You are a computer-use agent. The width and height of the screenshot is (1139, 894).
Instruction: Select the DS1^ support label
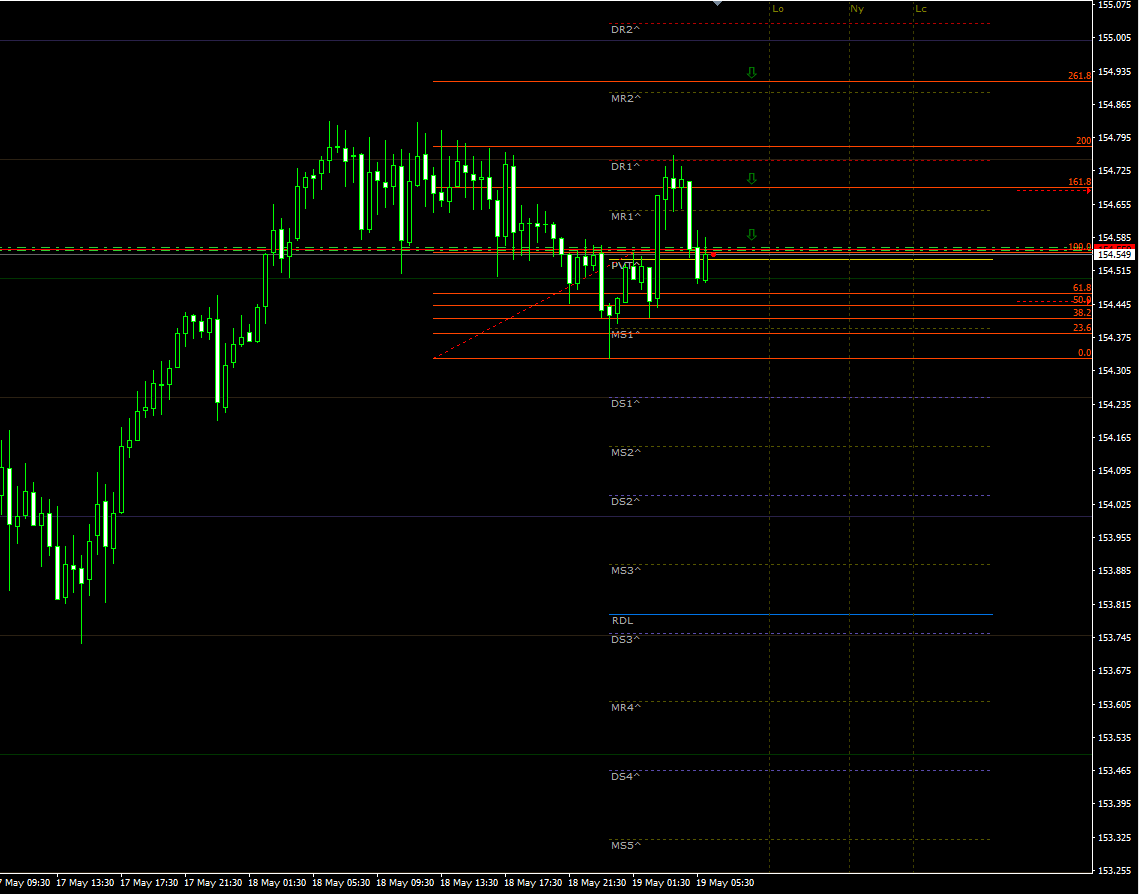[x=625, y=404]
